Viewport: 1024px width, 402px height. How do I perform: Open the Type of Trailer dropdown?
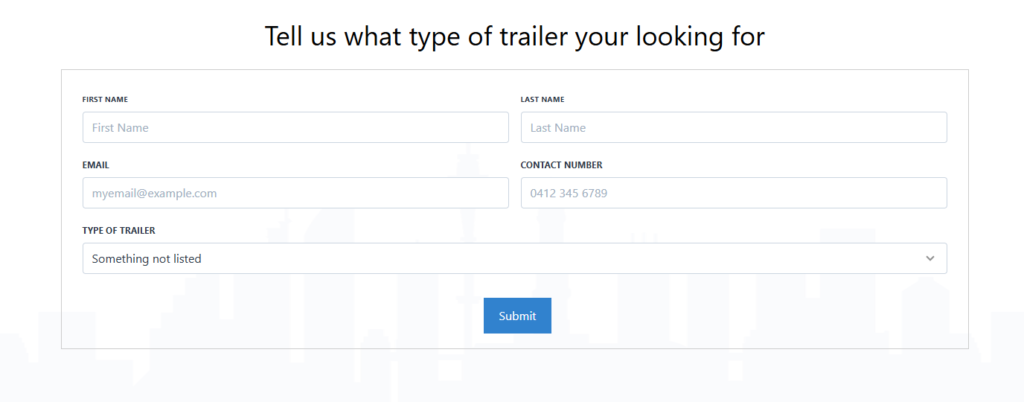pyautogui.click(x=515, y=258)
